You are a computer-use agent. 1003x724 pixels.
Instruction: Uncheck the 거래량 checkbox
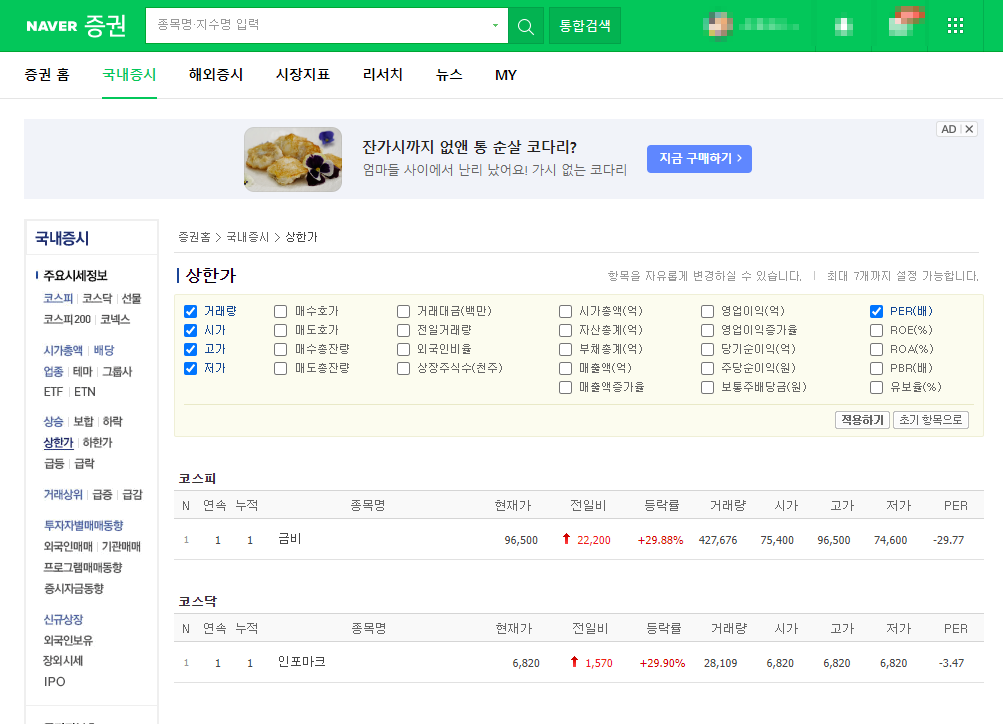pos(190,311)
